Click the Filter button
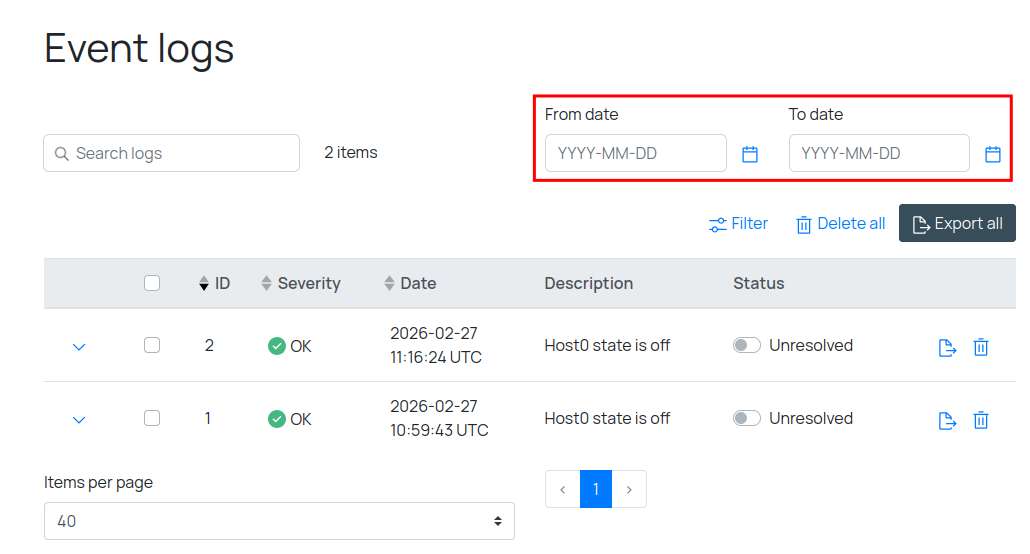This screenshot has height=554, width=1030. [x=738, y=224]
